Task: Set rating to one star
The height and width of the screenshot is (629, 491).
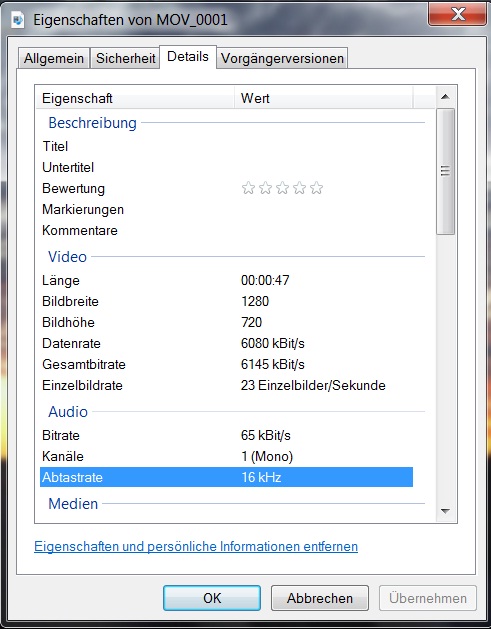Action: click(248, 188)
